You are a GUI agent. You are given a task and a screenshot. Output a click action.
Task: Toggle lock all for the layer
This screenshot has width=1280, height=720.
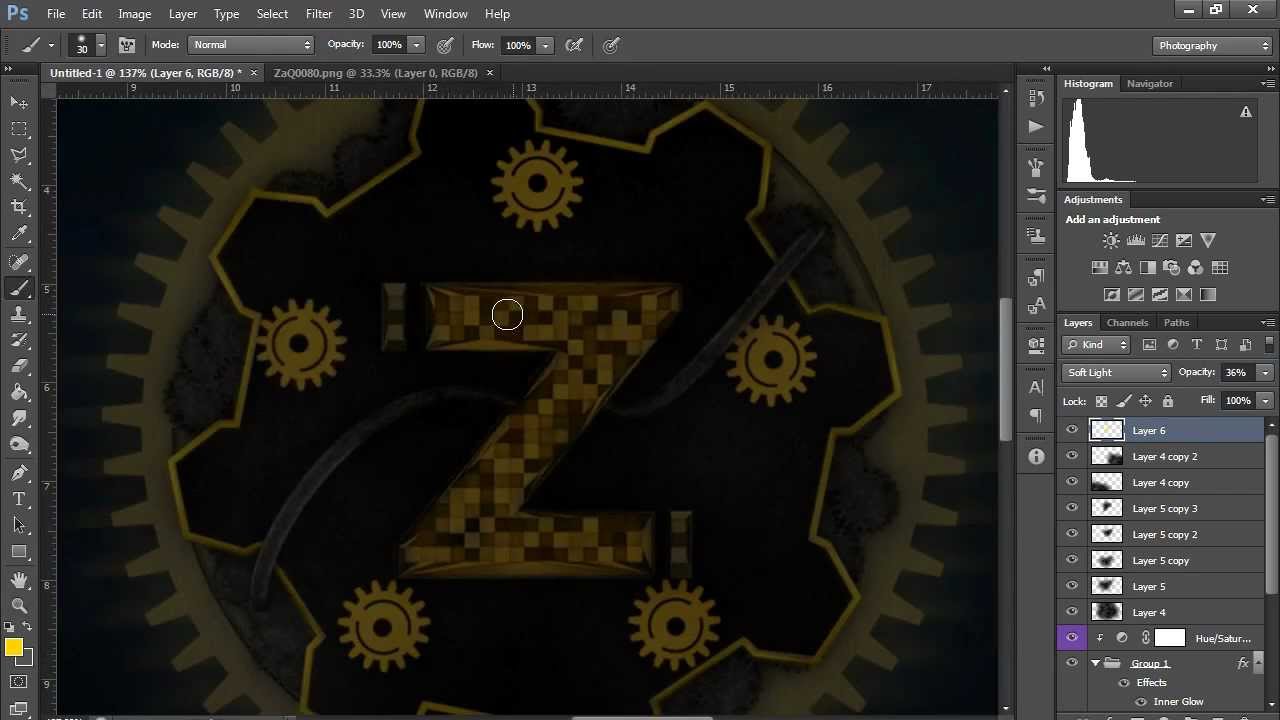point(1167,401)
